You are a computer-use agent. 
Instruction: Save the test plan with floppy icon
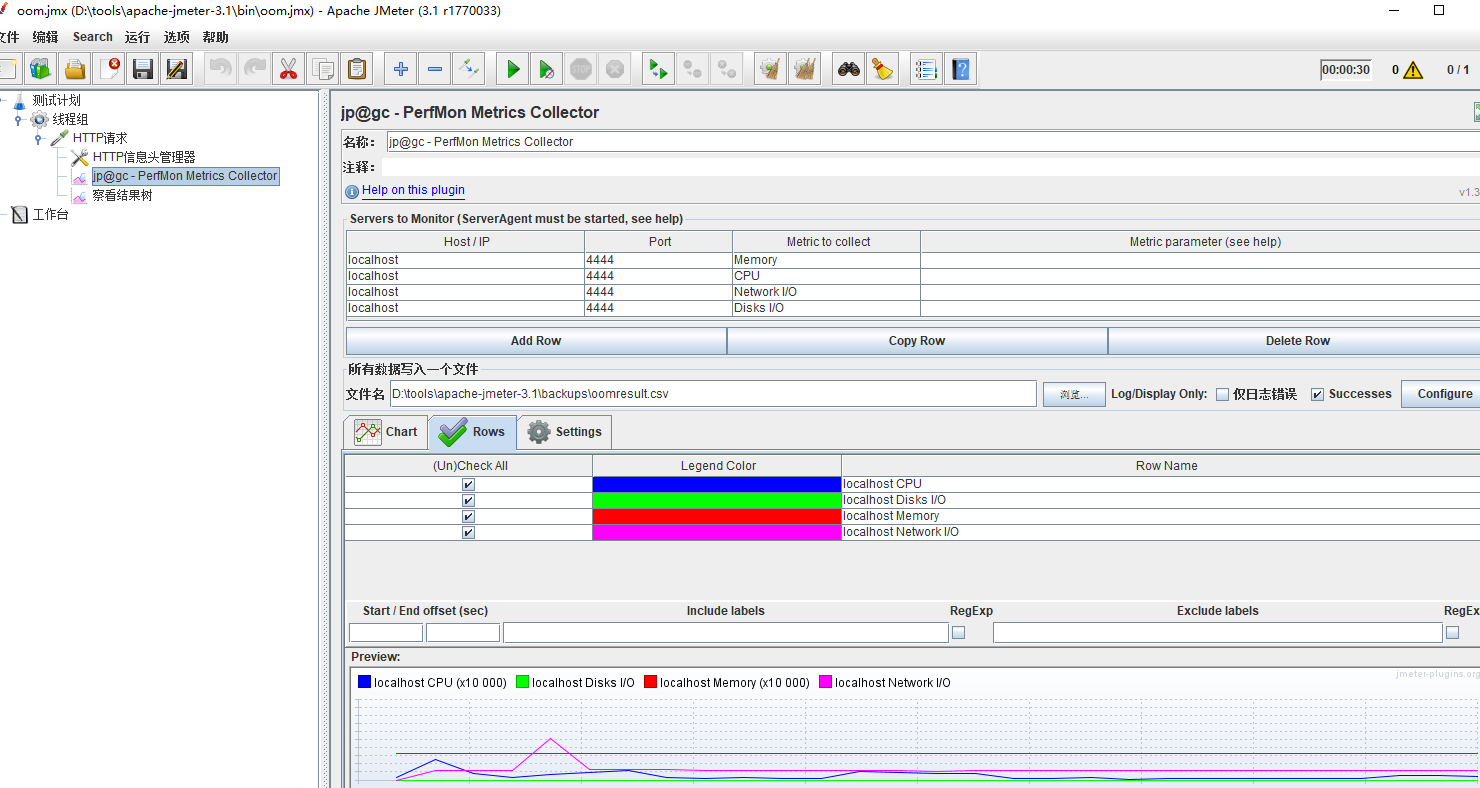pyautogui.click(x=143, y=69)
